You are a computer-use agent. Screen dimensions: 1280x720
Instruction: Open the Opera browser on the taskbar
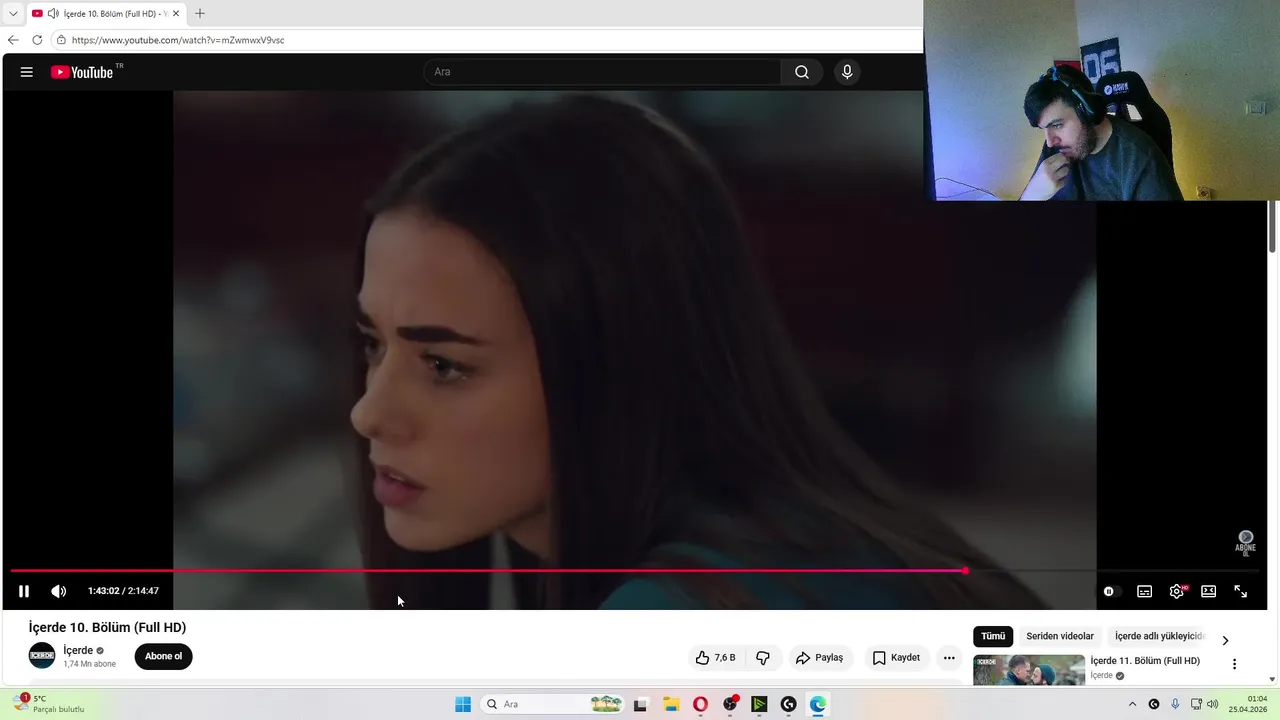click(x=700, y=704)
